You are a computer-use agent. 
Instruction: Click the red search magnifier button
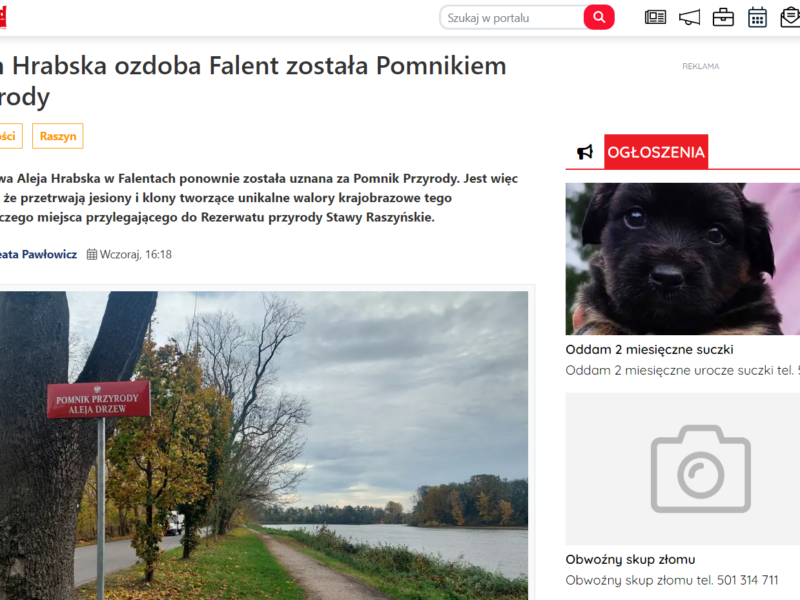[598, 17]
